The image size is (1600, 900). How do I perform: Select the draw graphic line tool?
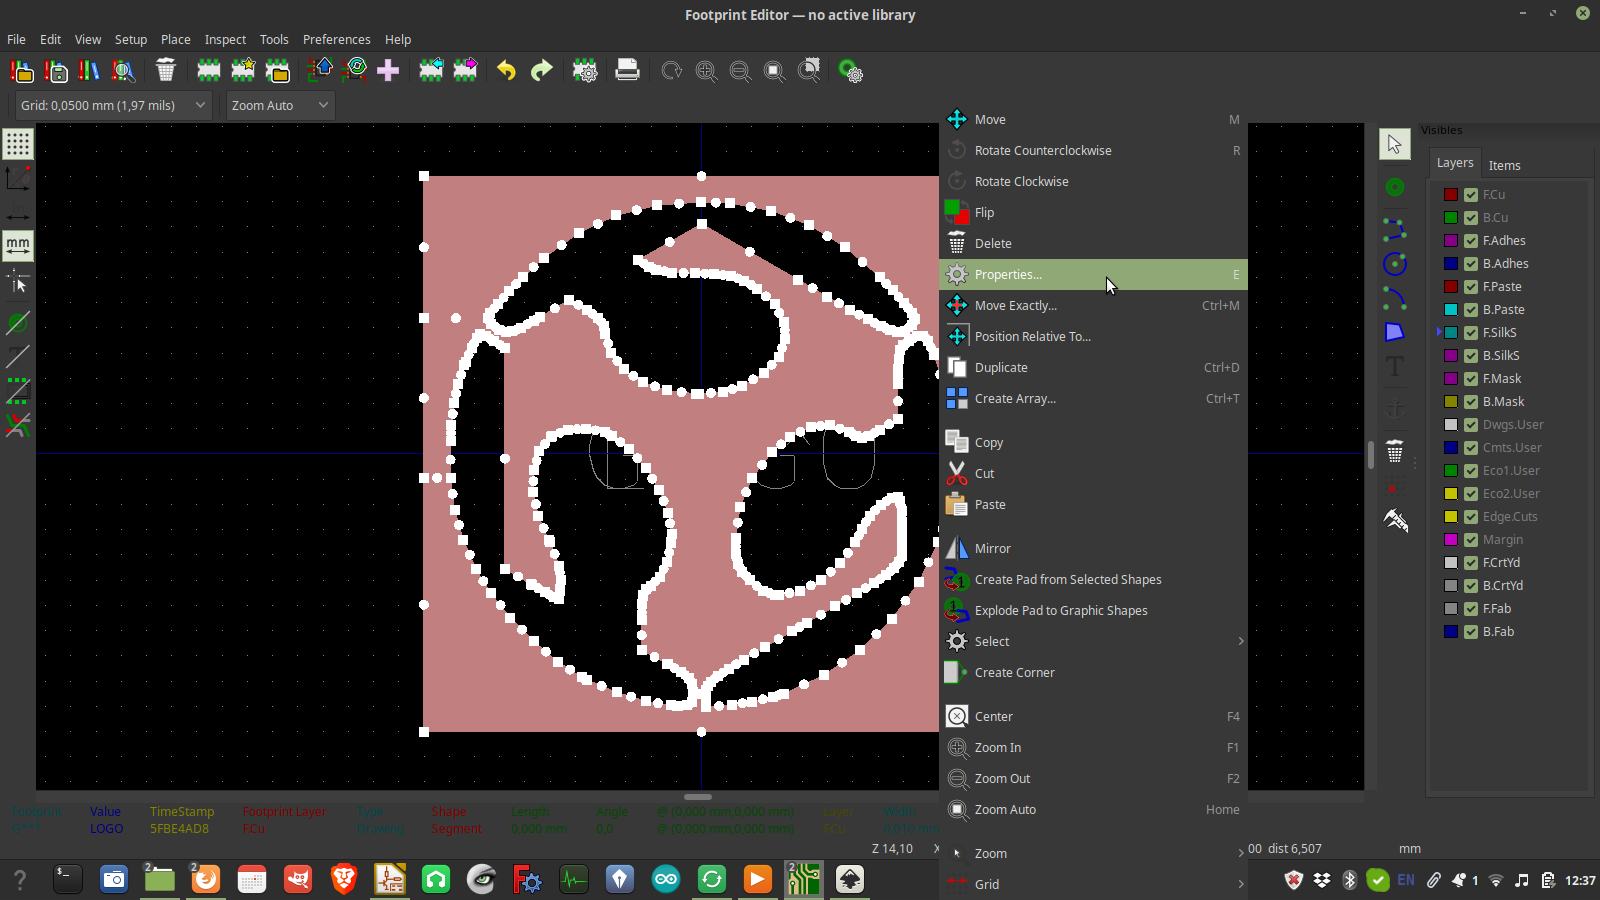pos(1394,230)
